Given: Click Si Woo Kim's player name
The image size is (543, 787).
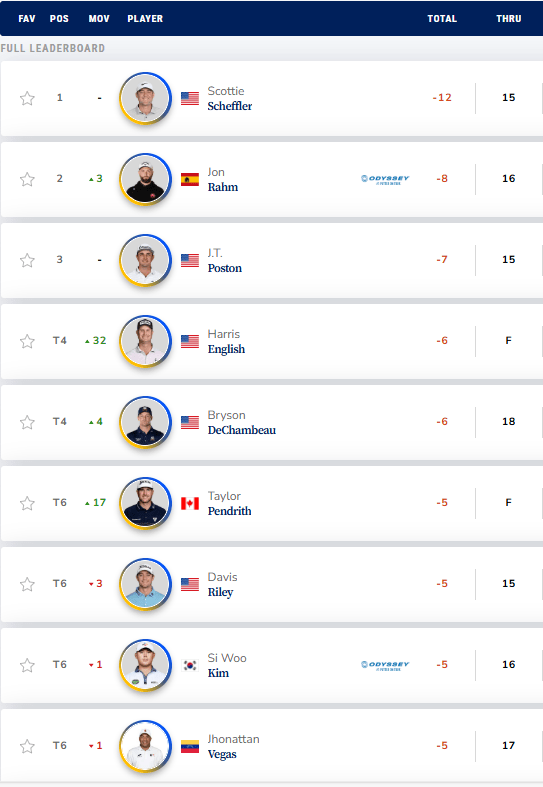Looking at the screenshot, I should click(227, 665).
